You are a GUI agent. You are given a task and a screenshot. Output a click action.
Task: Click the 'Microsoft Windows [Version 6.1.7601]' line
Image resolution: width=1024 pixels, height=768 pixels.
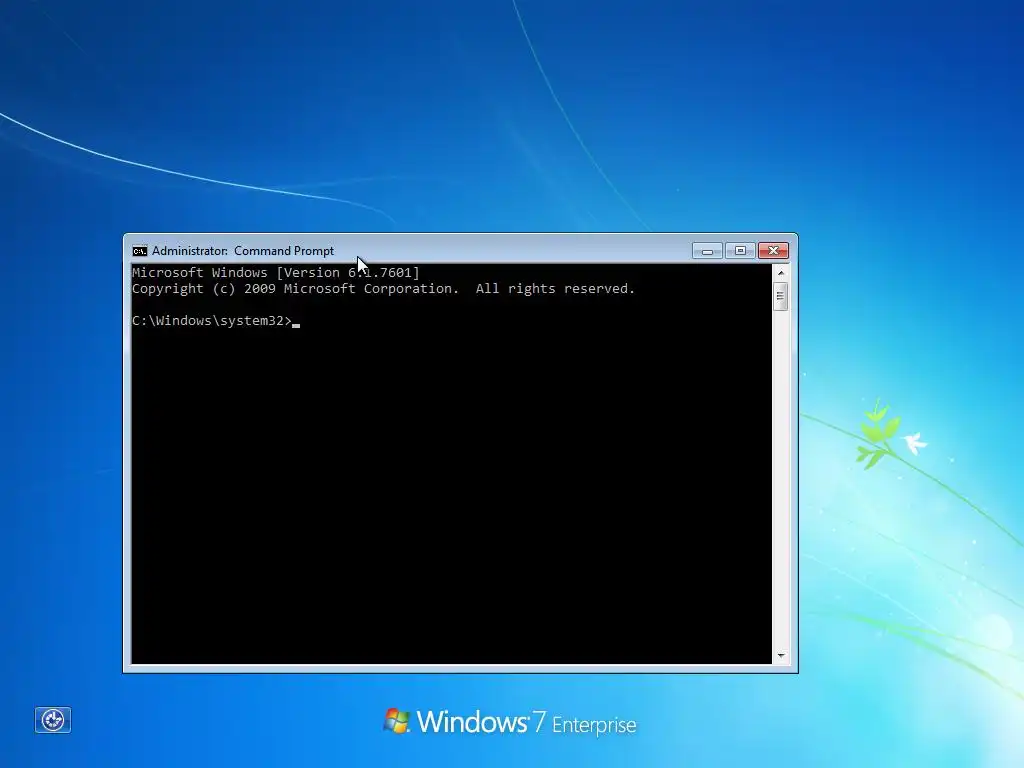pyautogui.click(x=276, y=272)
